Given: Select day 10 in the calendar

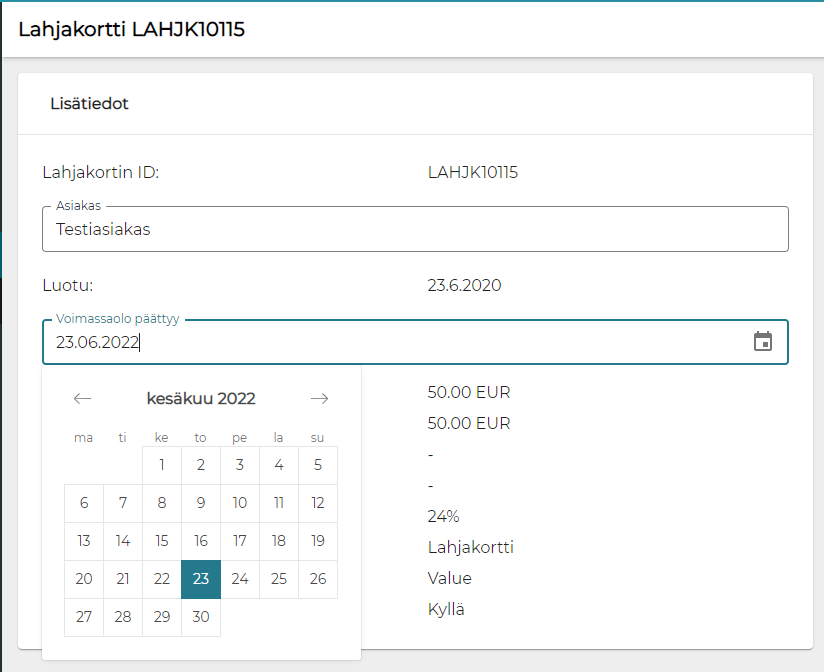Looking at the screenshot, I should pos(240,503).
